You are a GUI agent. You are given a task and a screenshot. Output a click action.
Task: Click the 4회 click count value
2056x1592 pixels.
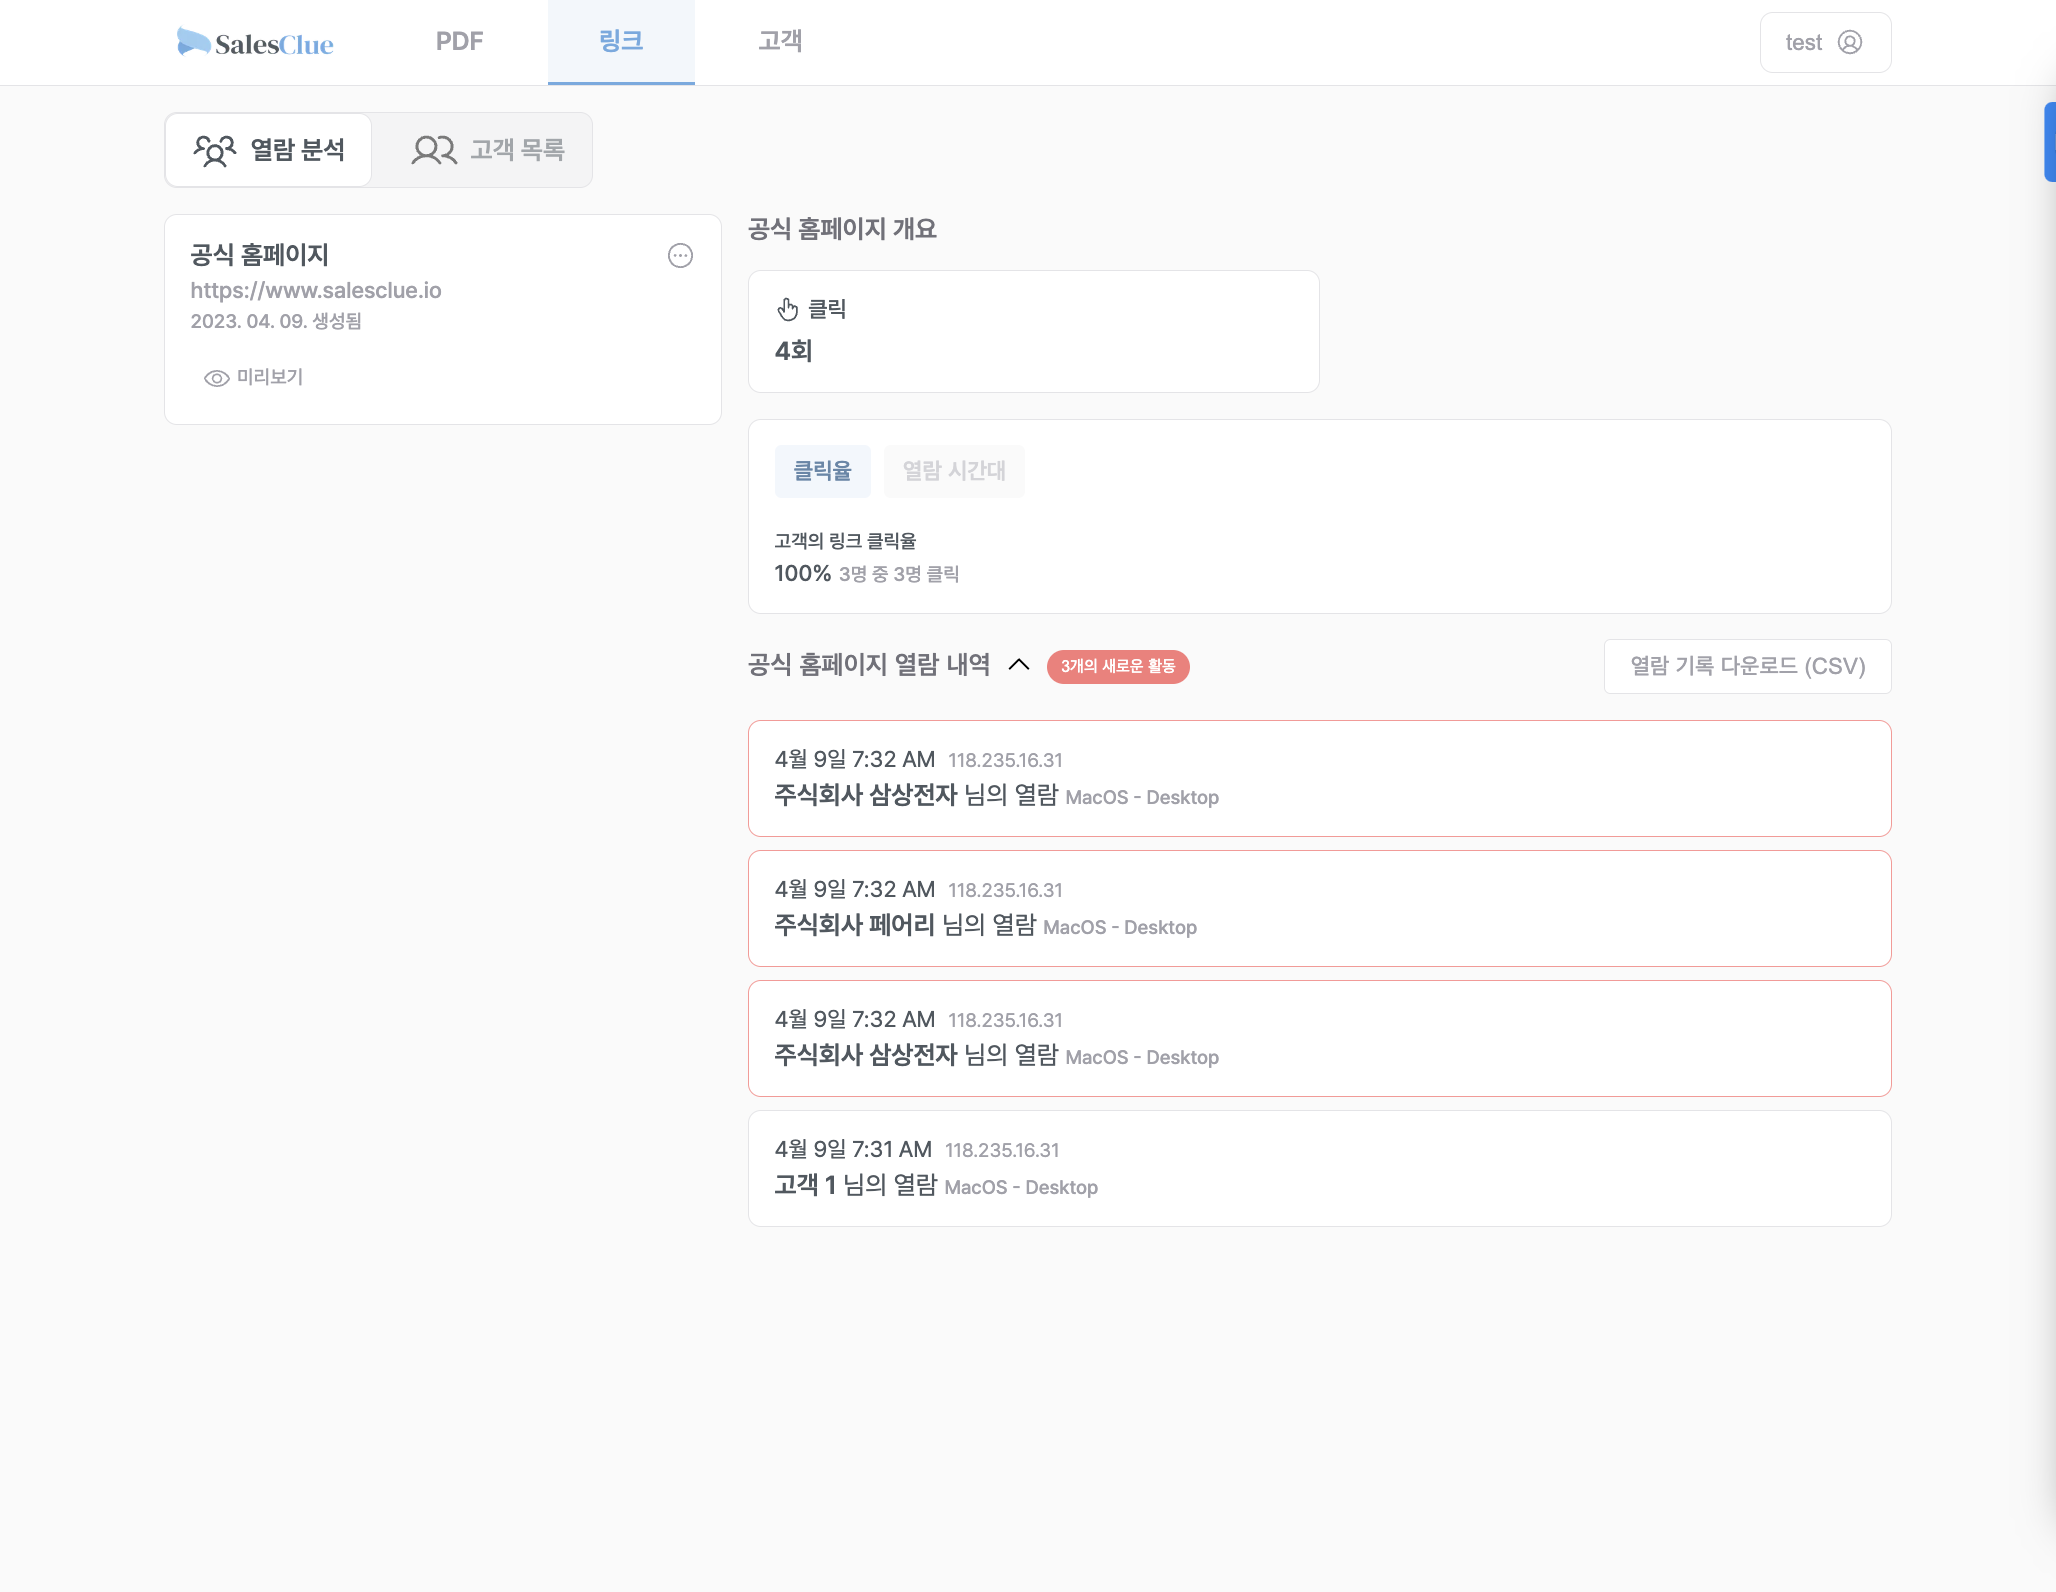click(793, 351)
